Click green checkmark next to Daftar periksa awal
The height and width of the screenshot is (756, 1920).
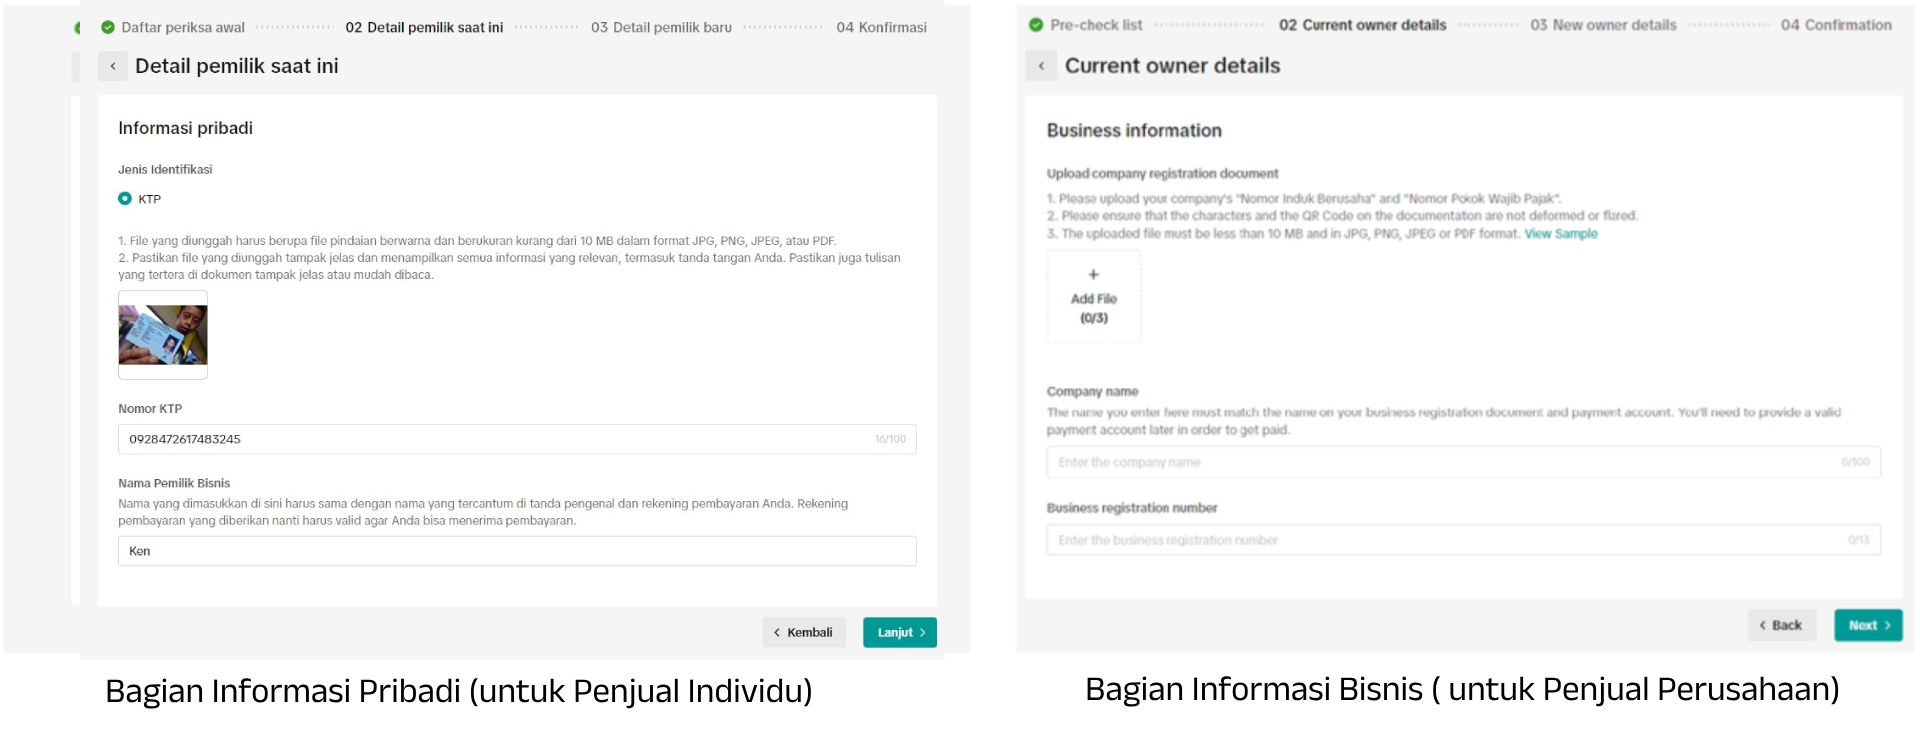pyautogui.click(x=108, y=27)
